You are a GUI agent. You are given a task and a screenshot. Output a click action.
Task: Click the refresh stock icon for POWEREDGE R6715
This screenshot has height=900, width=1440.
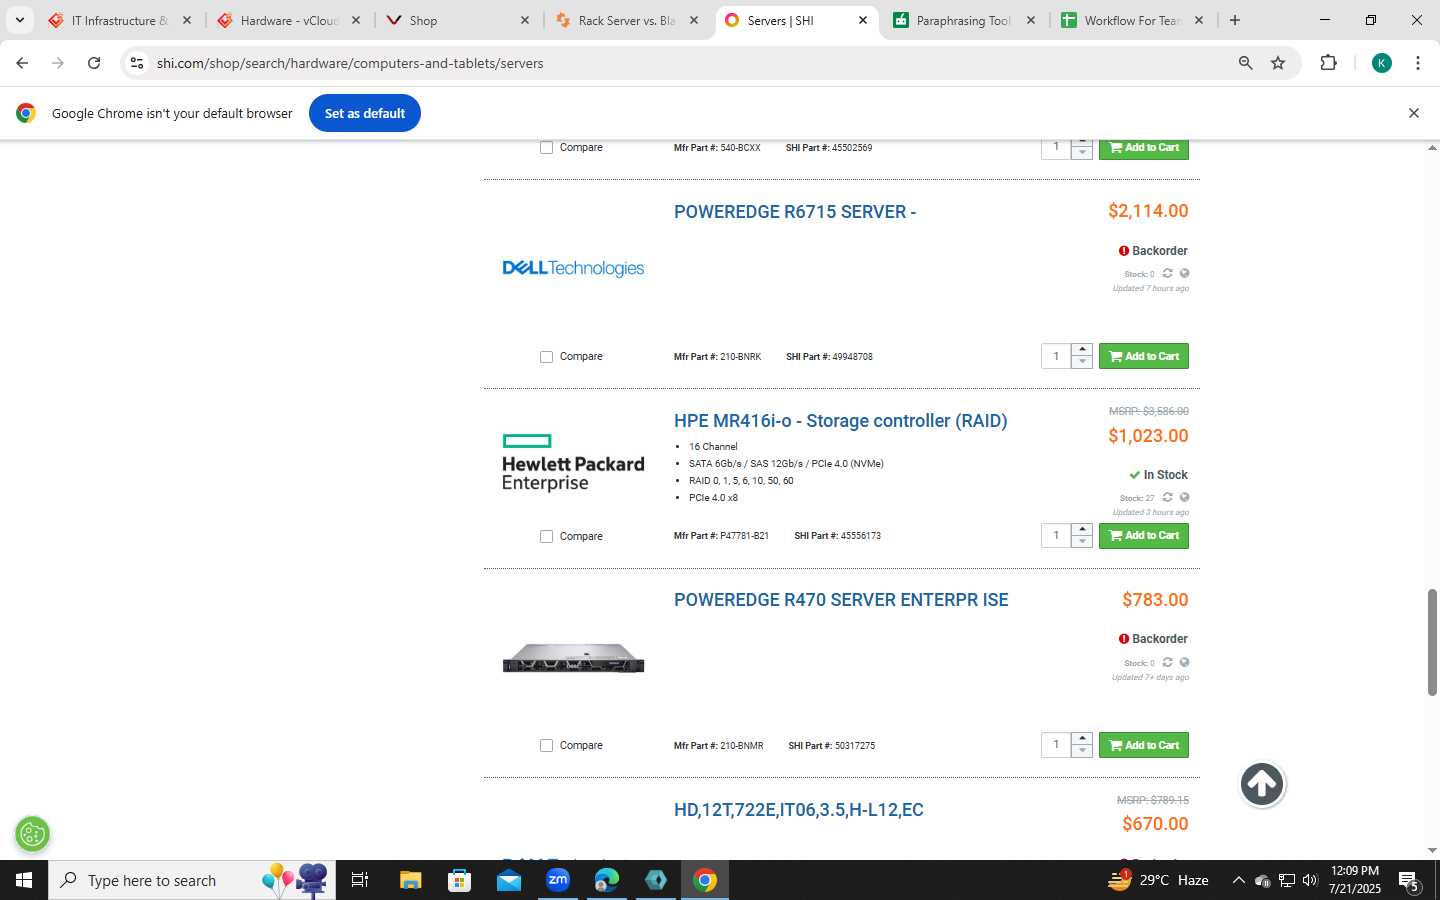[x=1167, y=273]
